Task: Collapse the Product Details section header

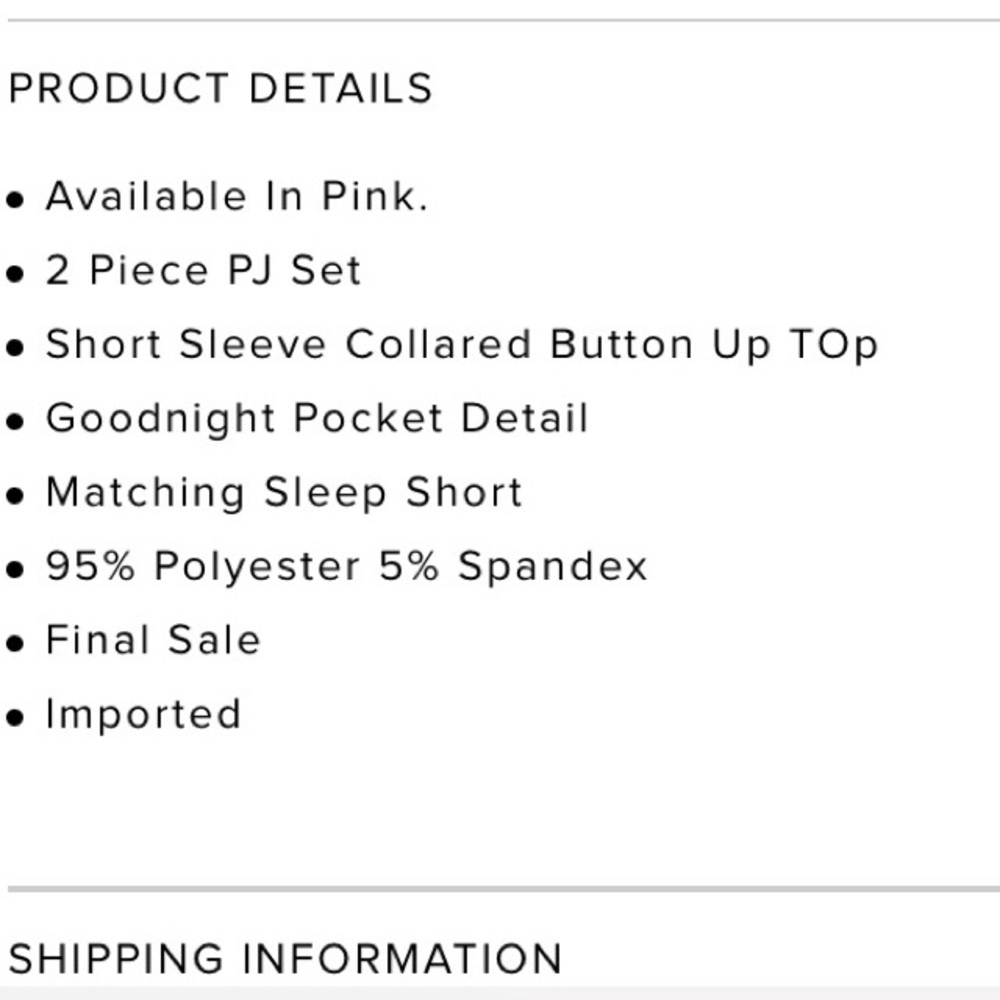Action: point(220,88)
